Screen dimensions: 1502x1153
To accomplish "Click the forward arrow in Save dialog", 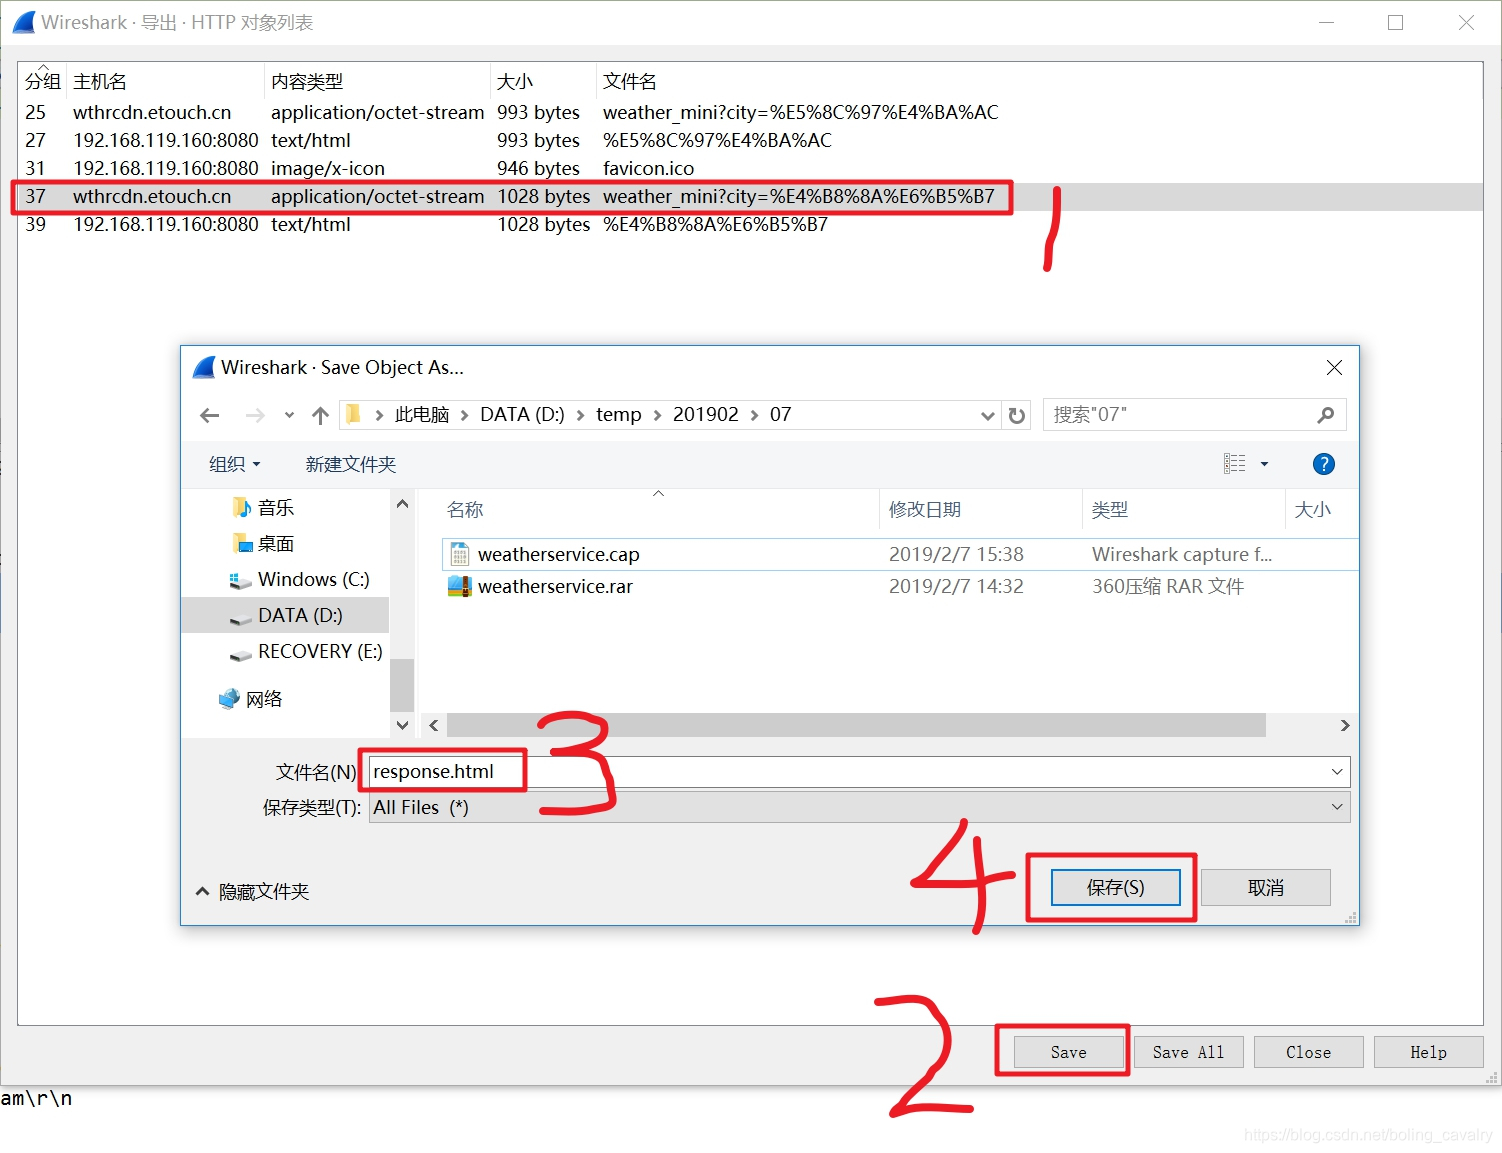I will pos(255,415).
